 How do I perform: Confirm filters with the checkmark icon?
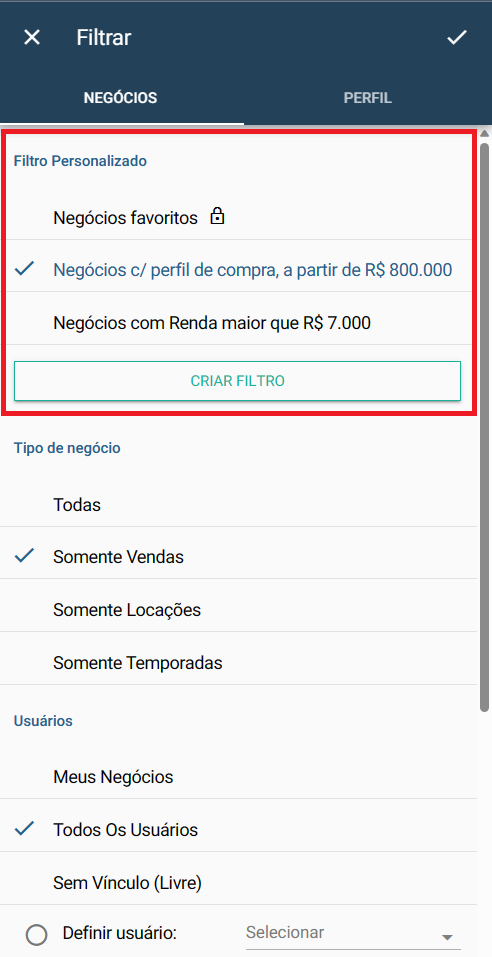(457, 38)
